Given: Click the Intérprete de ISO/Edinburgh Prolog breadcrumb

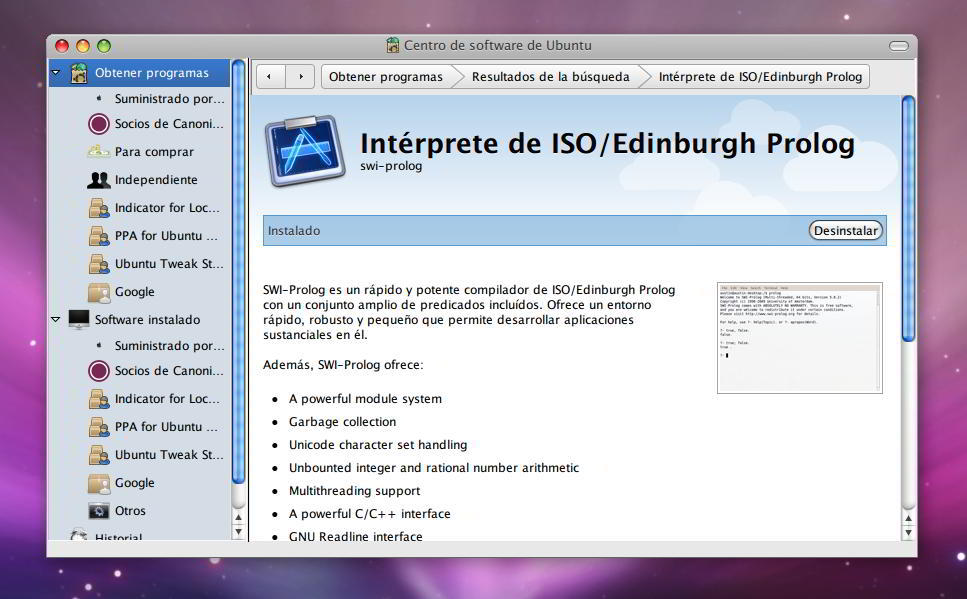Looking at the screenshot, I should click(759, 77).
